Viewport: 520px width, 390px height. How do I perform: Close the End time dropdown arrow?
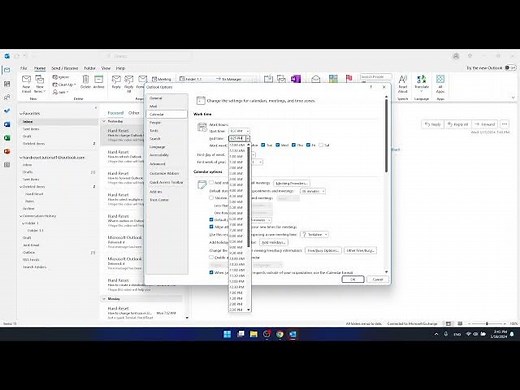coord(247,138)
